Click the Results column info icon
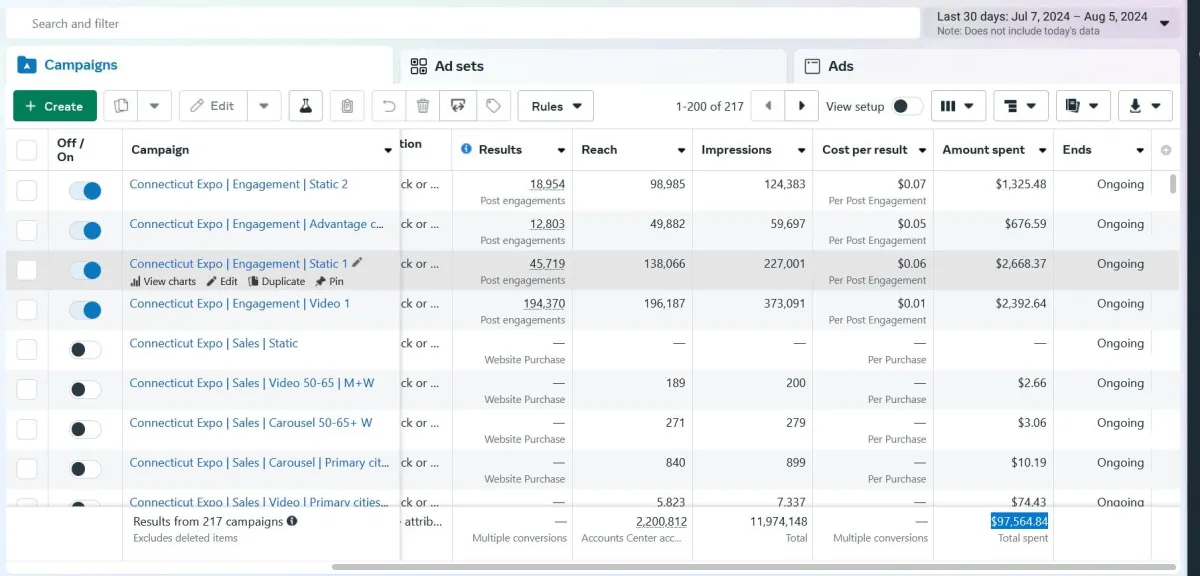Viewport: 1200px width, 576px height. click(466, 149)
